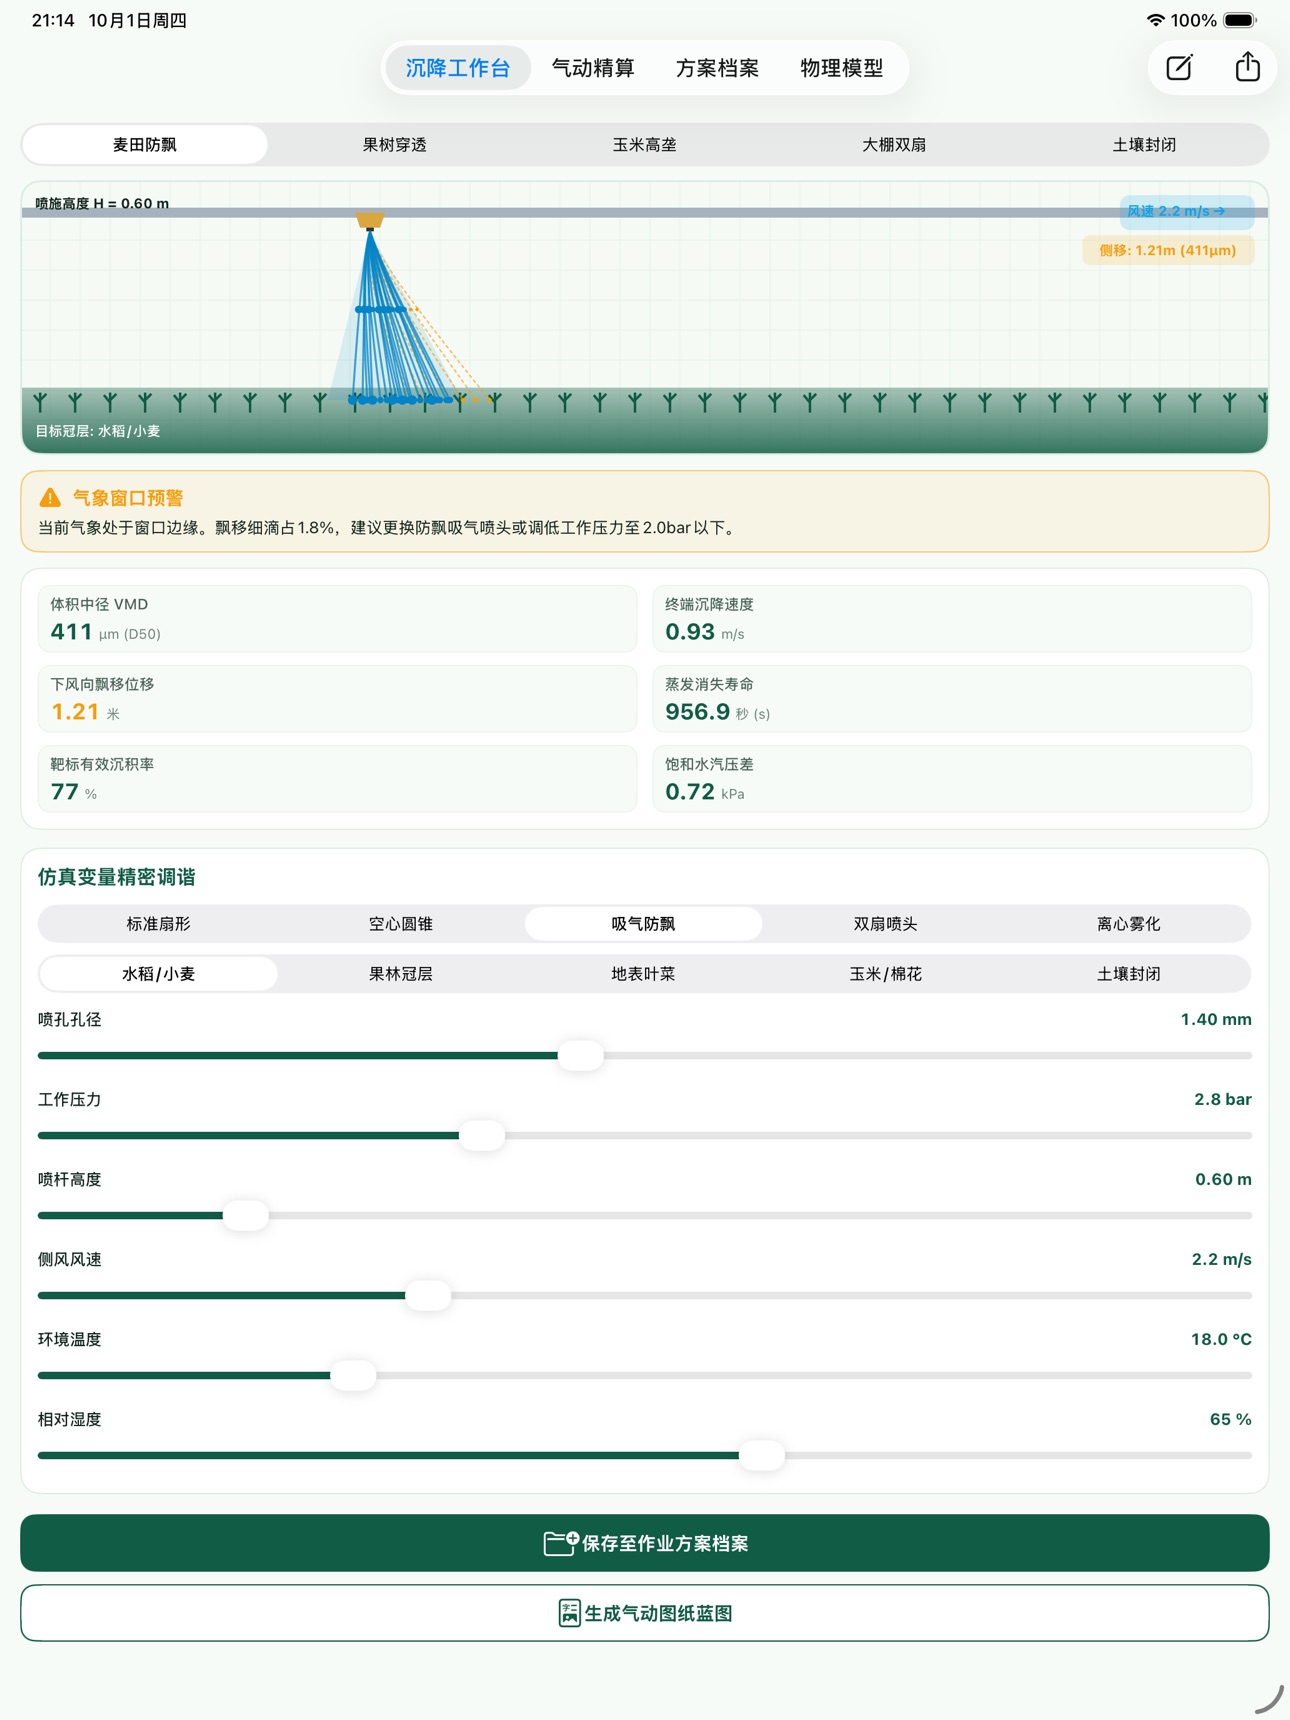
Task: Select the 麦田防飘 preset
Action: pyautogui.click(x=145, y=145)
